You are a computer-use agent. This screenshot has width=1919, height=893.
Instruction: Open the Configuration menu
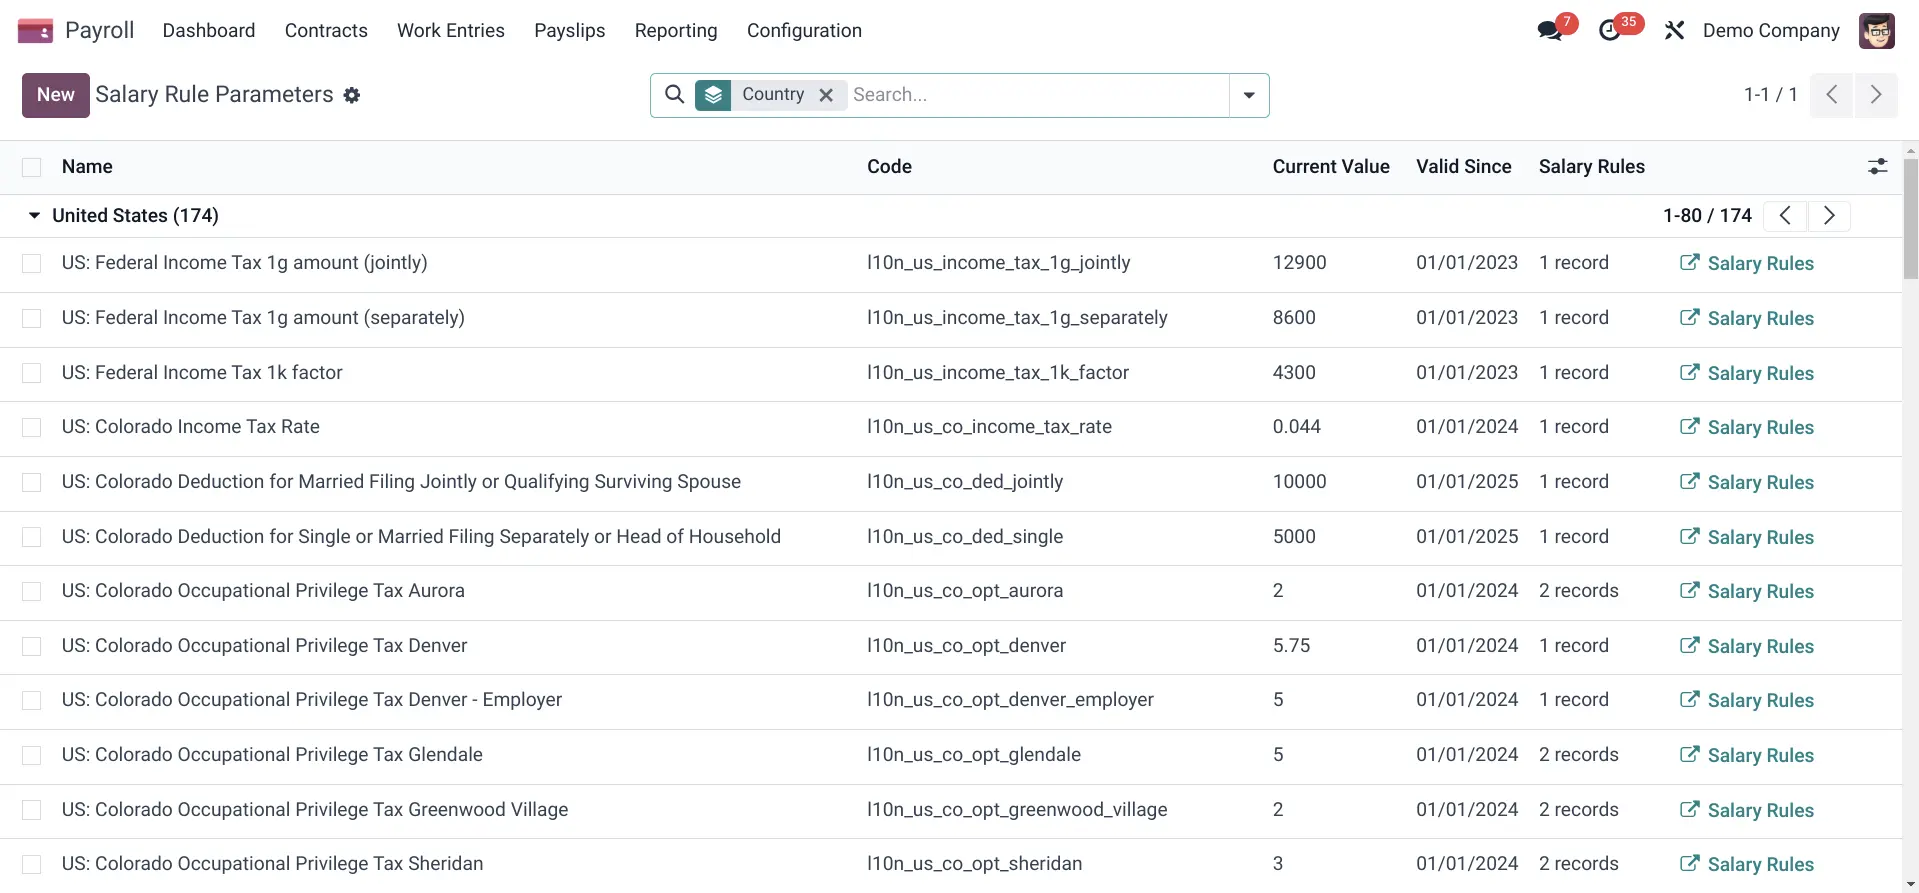(804, 31)
